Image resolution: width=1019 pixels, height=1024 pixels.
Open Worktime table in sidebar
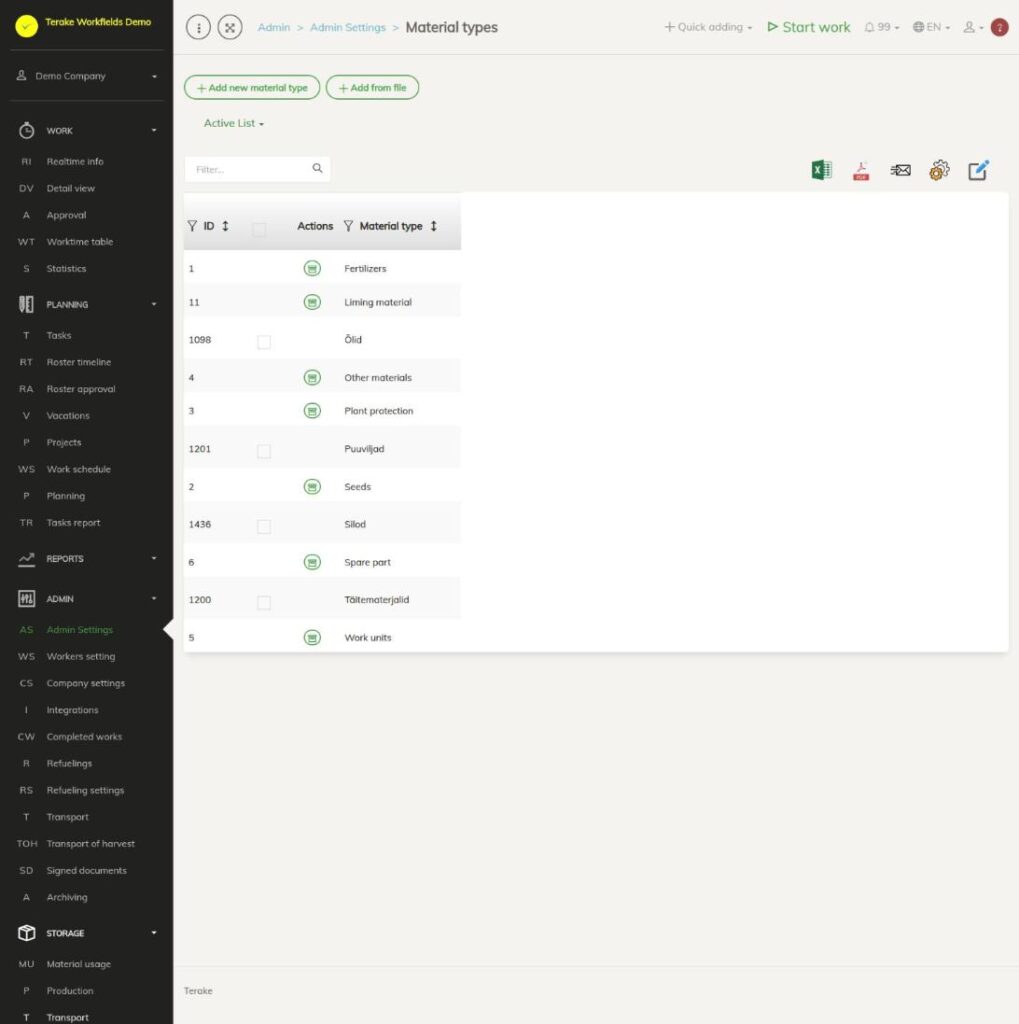click(80, 242)
